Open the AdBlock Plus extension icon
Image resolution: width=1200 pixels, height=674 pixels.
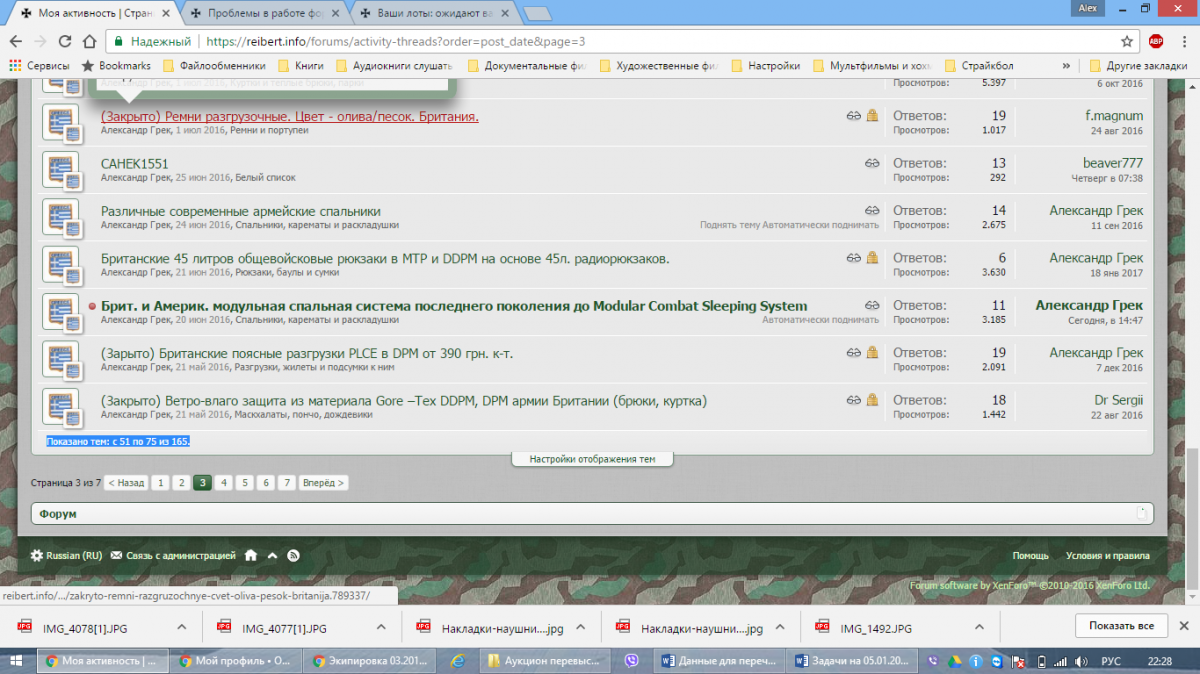[x=1156, y=41]
